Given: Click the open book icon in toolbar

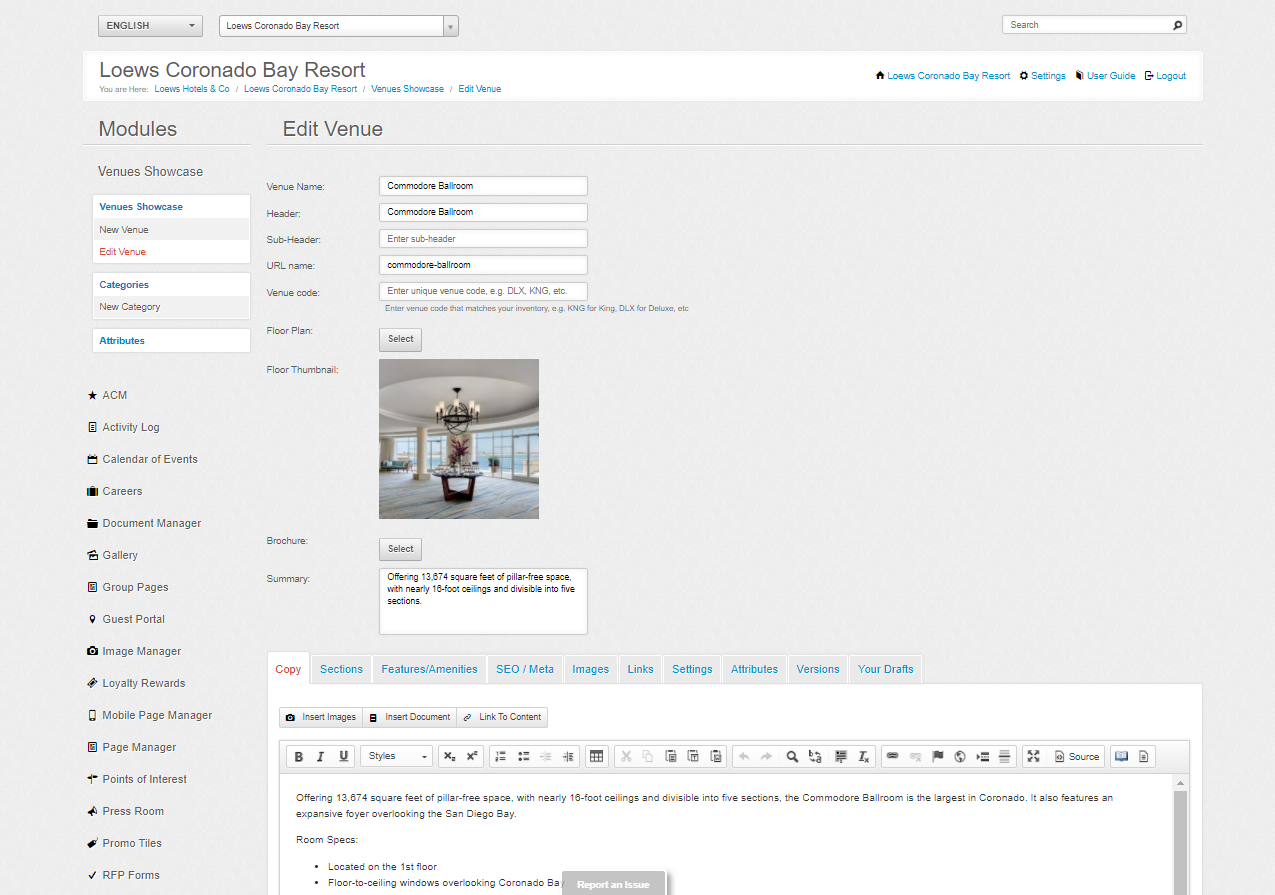Looking at the screenshot, I should [x=1121, y=757].
